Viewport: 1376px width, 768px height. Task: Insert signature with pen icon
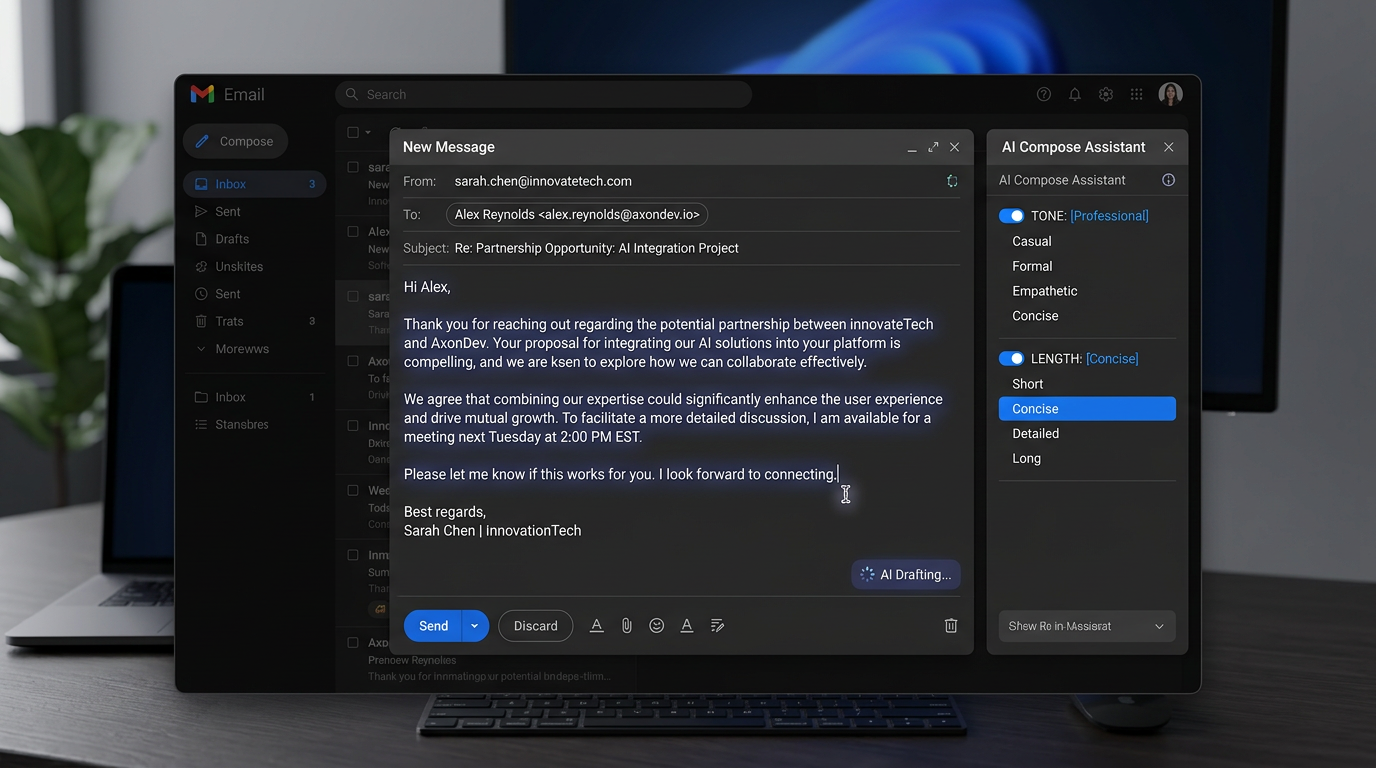717,626
